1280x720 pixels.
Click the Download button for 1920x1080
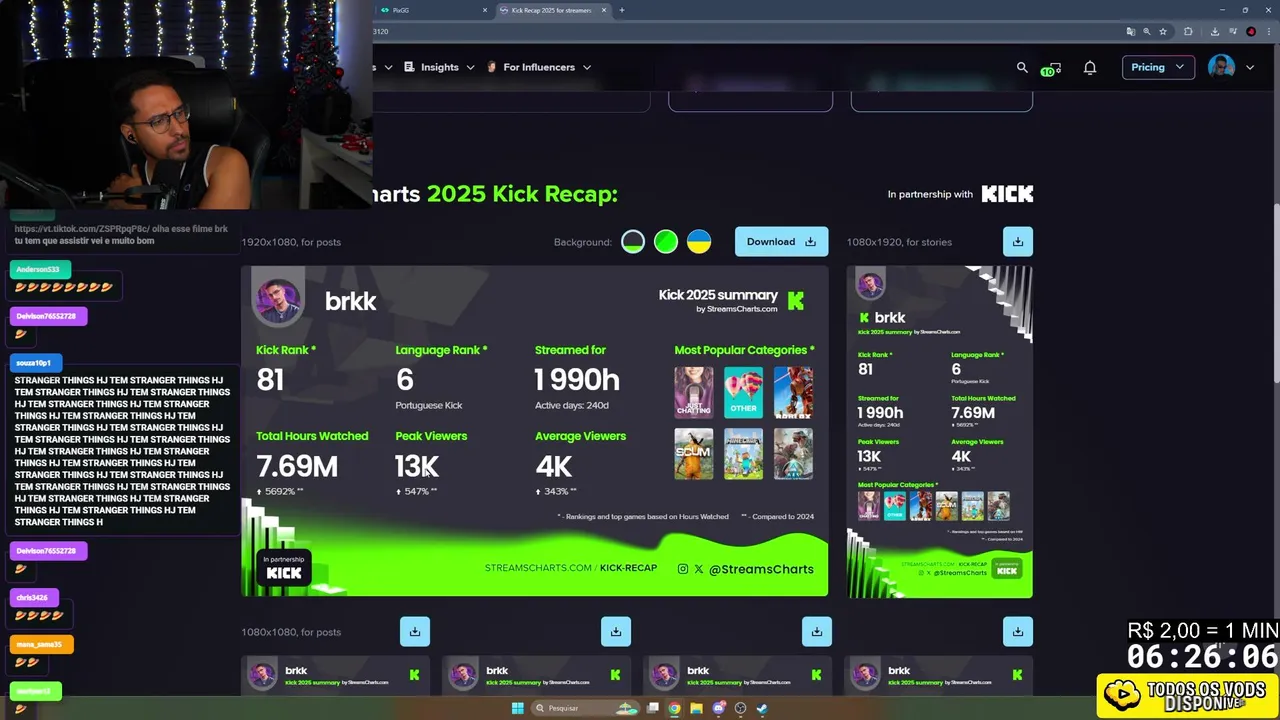(781, 241)
